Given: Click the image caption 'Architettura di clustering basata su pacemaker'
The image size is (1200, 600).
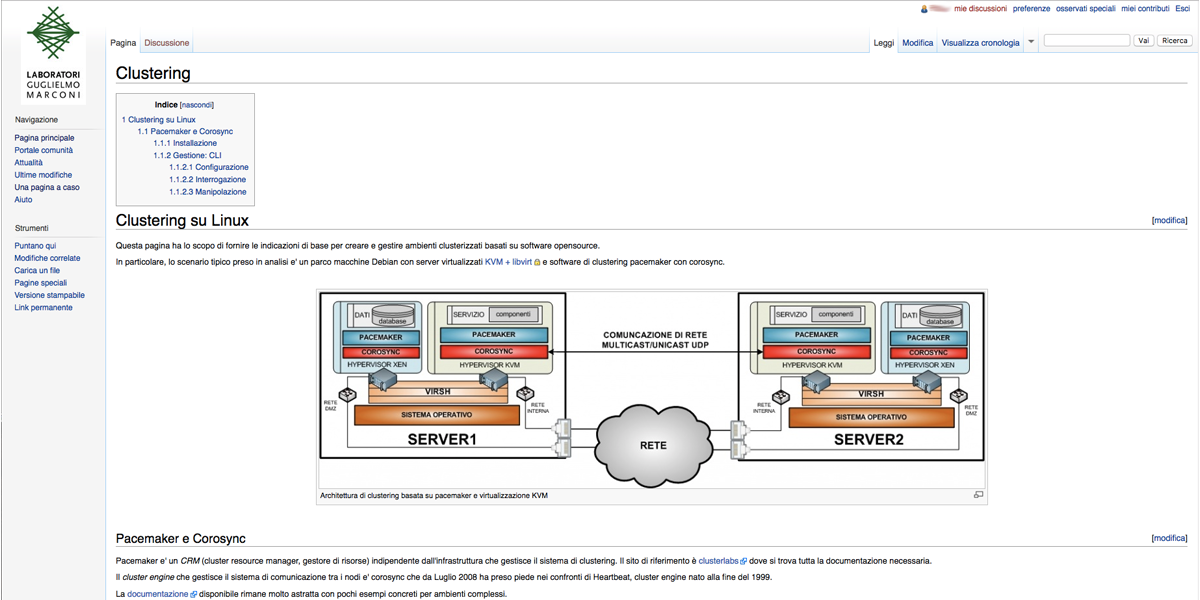Looking at the screenshot, I should point(434,495).
